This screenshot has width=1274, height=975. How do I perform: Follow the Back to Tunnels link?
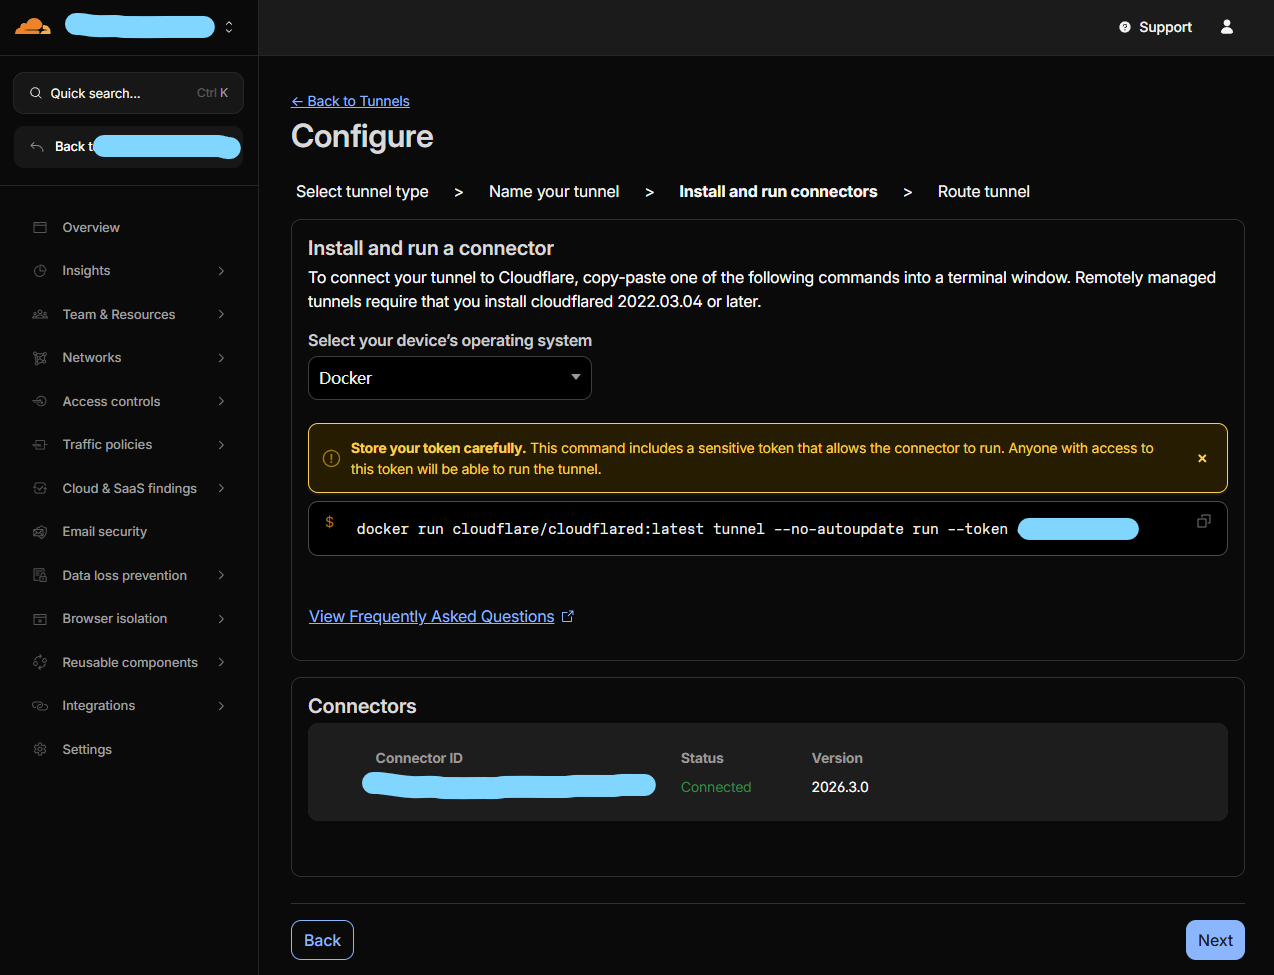(x=350, y=101)
